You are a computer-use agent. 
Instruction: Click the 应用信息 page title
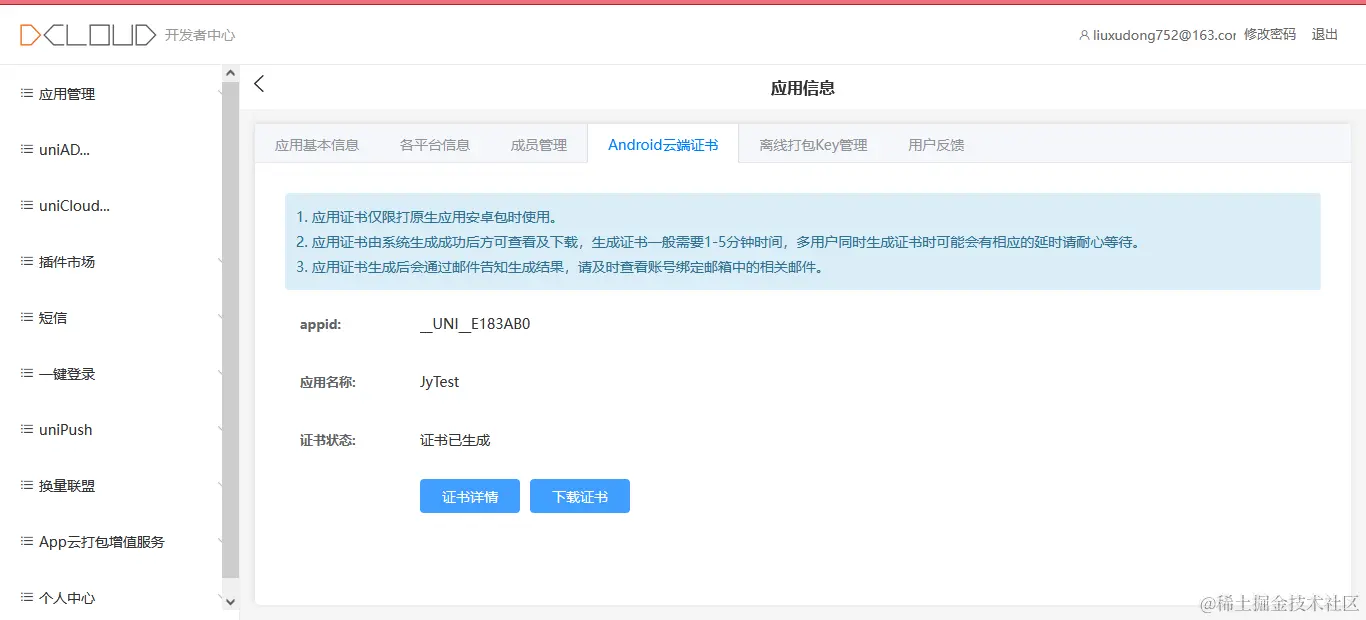click(803, 88)
